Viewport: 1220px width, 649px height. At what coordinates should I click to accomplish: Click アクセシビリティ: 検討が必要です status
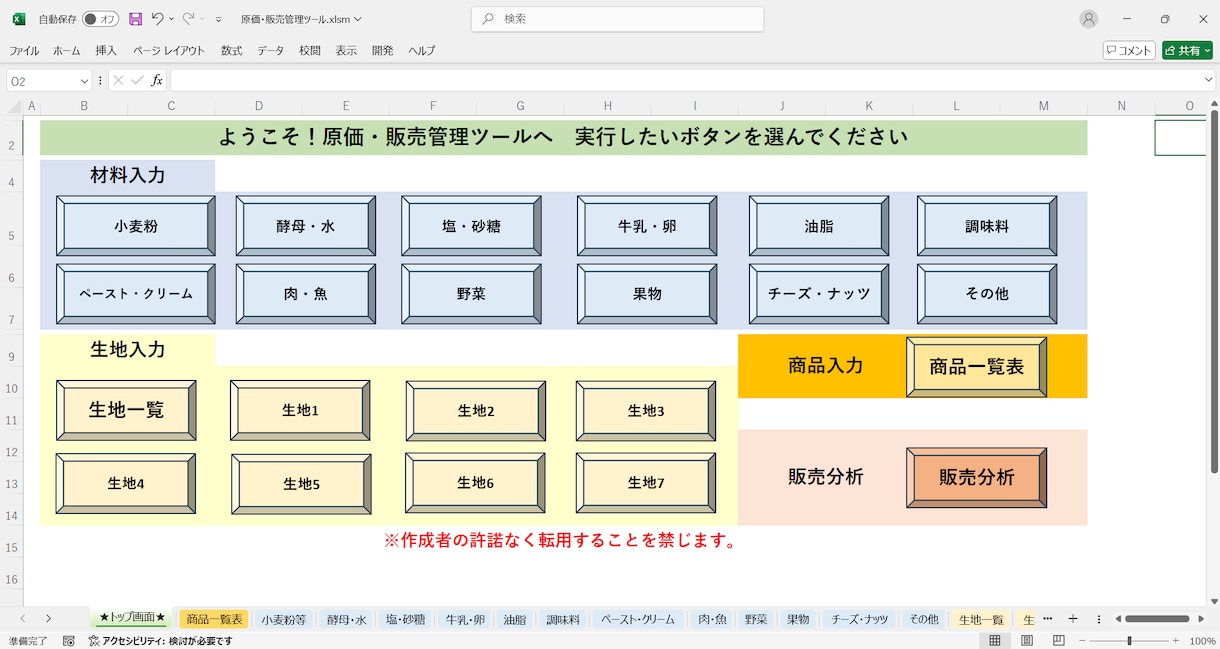click(x=161, y=641)
